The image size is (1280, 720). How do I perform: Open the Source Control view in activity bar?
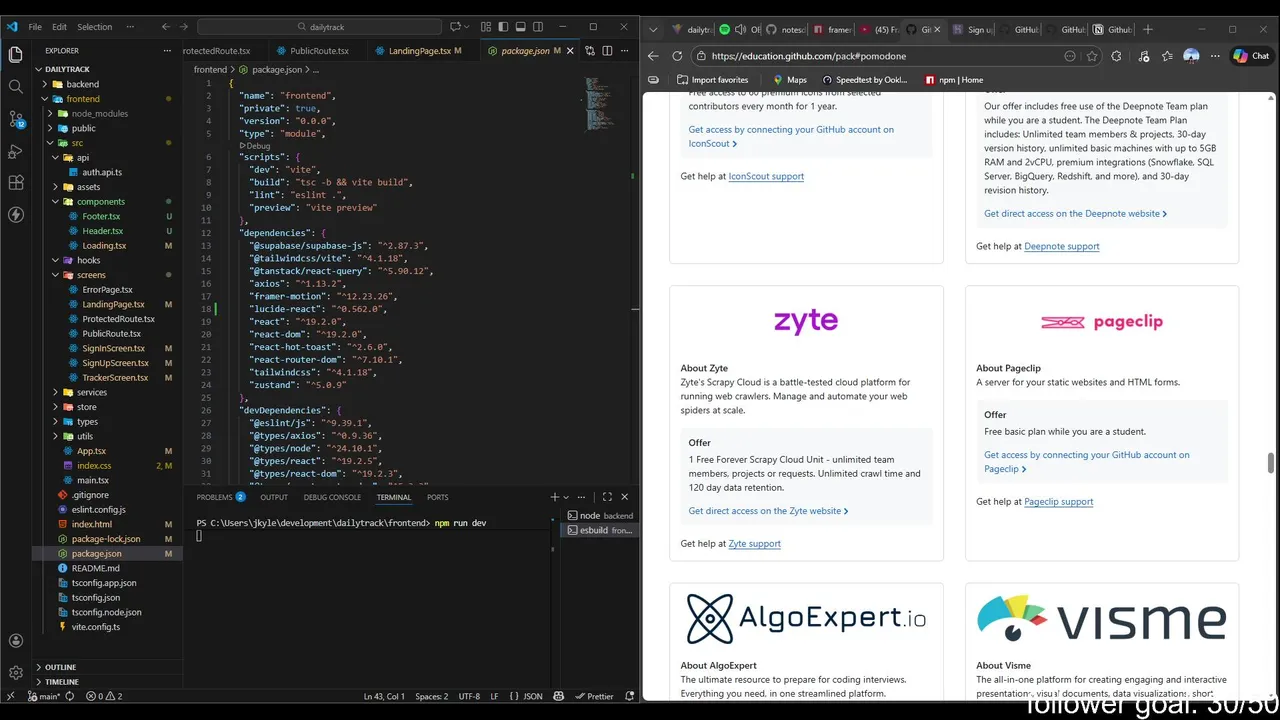(x=16, y=119)
